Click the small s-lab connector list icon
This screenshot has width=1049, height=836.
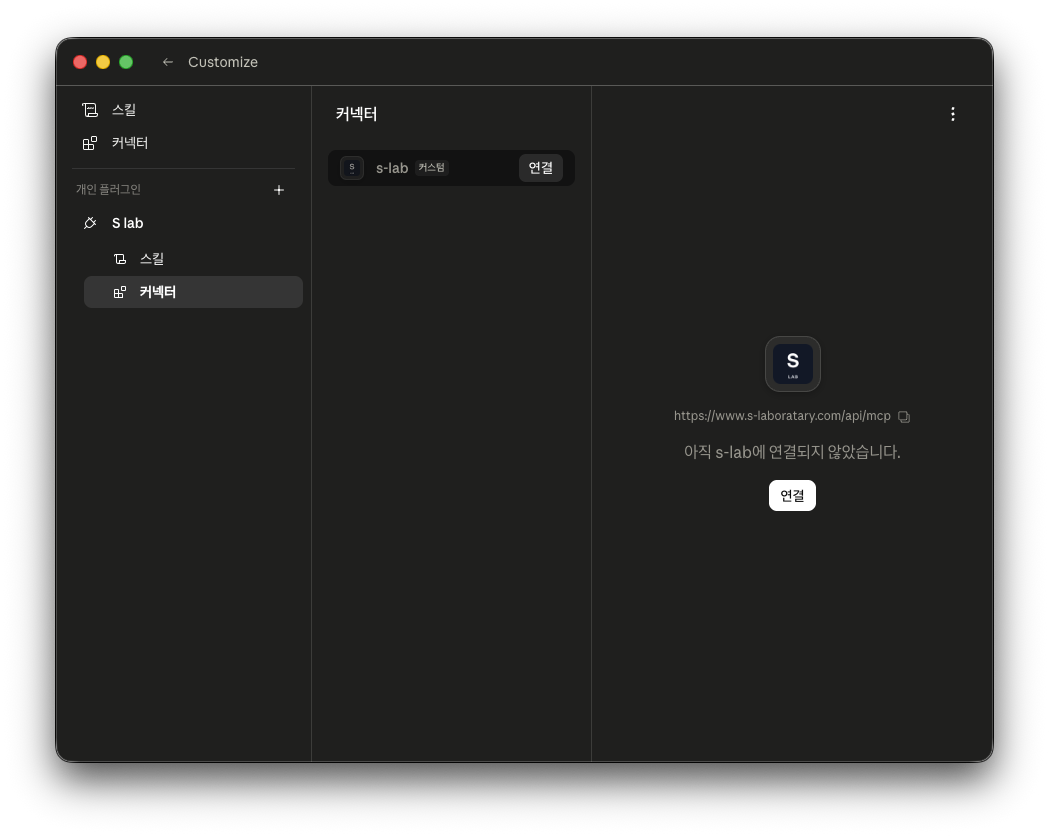[x=352, y=168]
